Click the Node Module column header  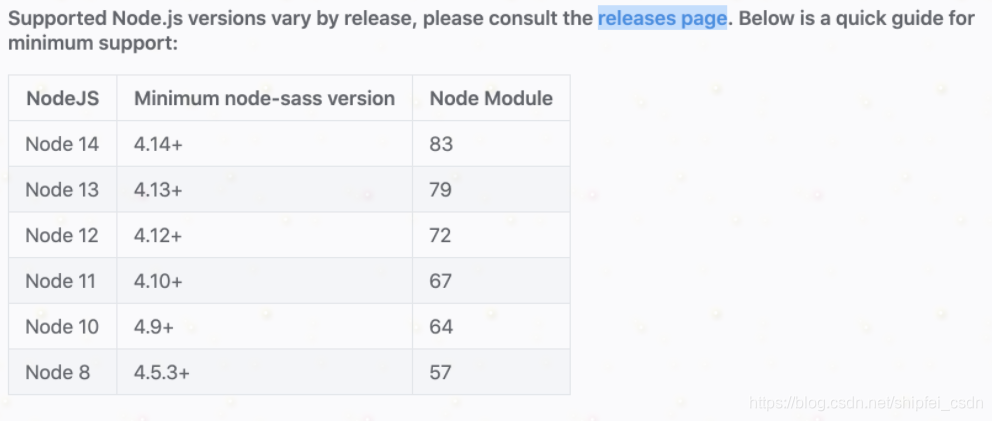pyautogui.click(x=491, y=98)
